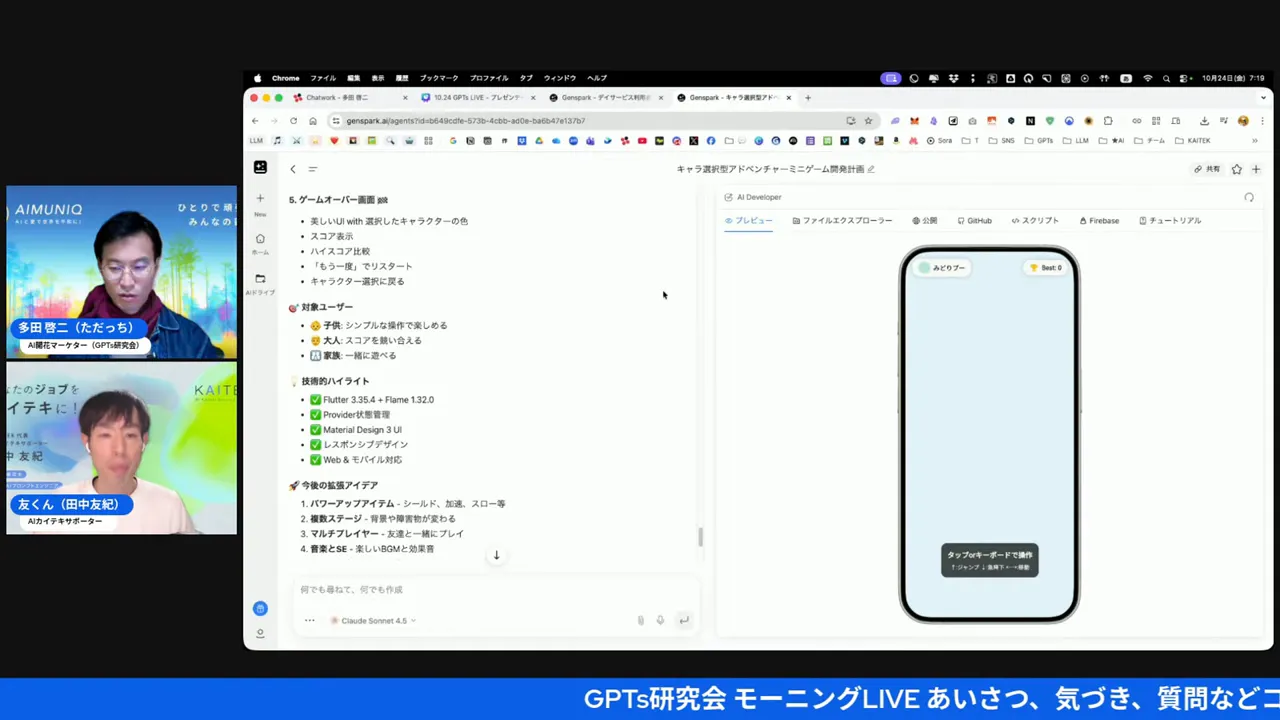Toggle the sidebar list icon next to back arrow

313,169
